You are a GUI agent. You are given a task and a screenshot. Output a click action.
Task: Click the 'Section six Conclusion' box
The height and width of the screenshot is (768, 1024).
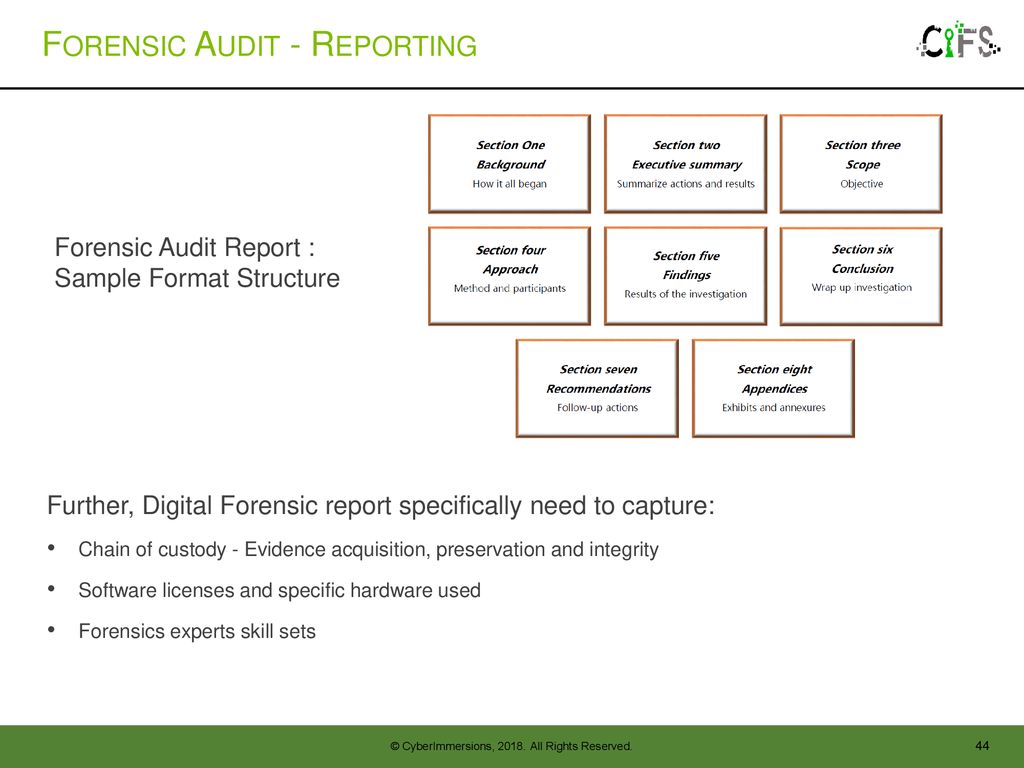click(x=861, y=276)
